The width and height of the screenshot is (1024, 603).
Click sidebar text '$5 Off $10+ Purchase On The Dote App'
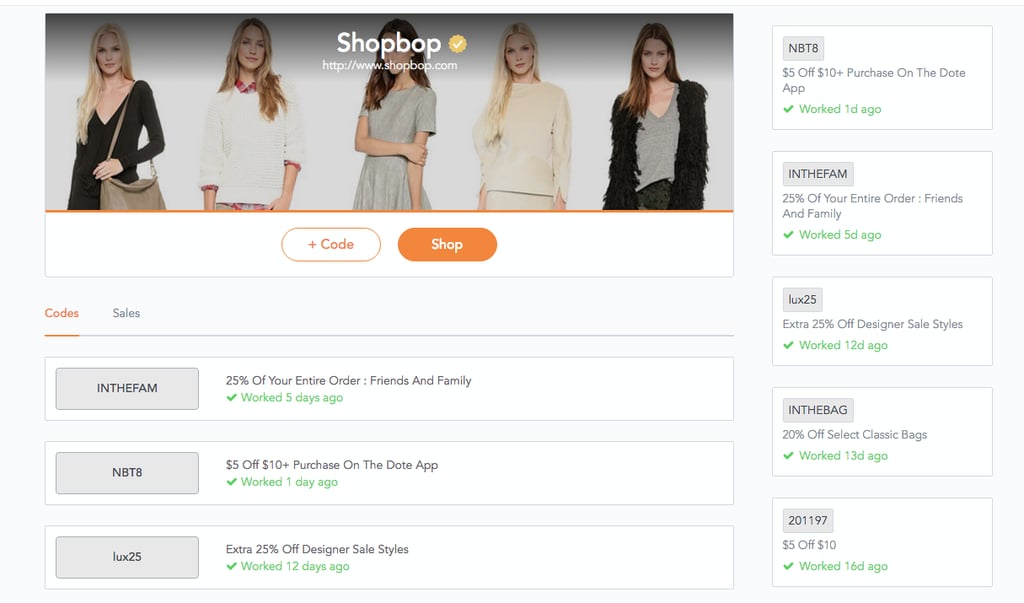[874, 80]
